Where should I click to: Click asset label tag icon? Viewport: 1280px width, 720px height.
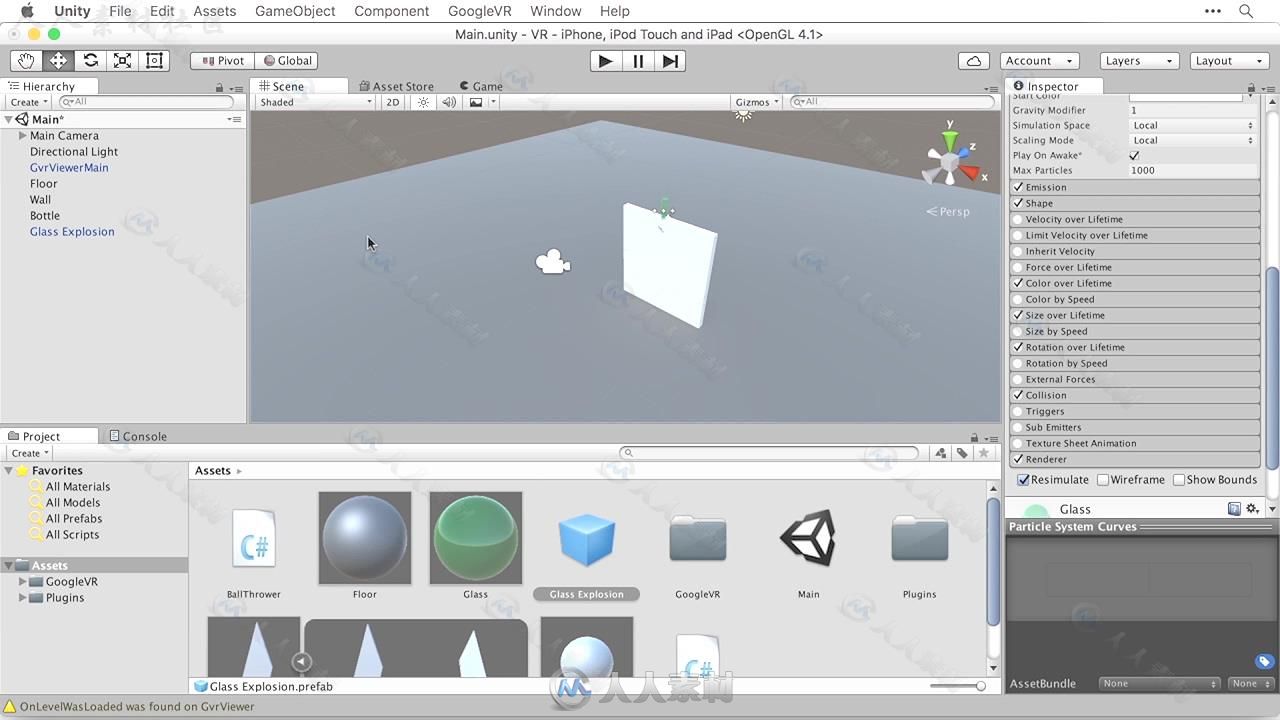point(1265,662)
